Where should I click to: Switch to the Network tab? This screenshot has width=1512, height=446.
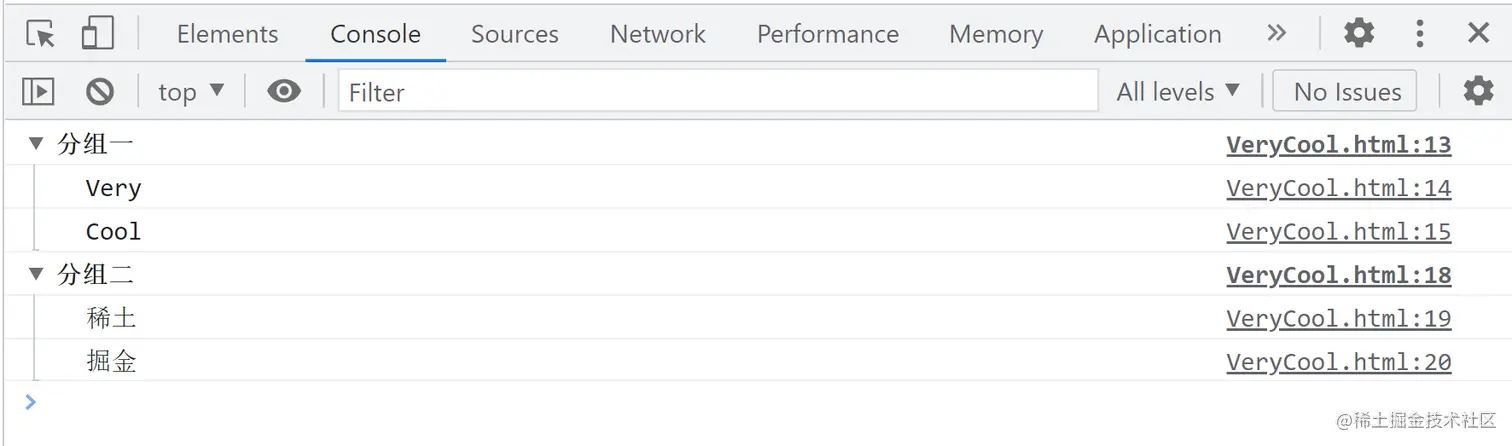coord(657,34)
